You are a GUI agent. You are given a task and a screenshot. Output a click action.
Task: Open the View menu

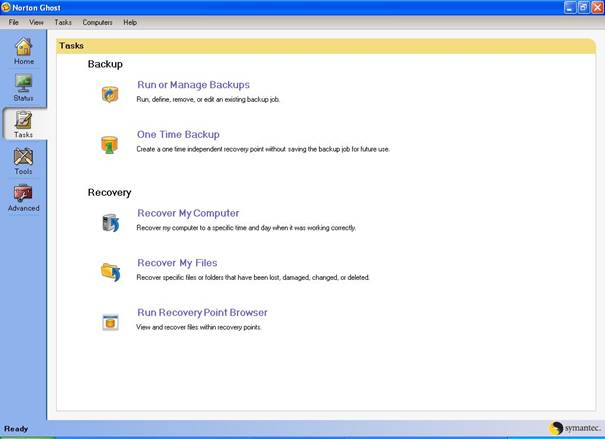point(36,22)
